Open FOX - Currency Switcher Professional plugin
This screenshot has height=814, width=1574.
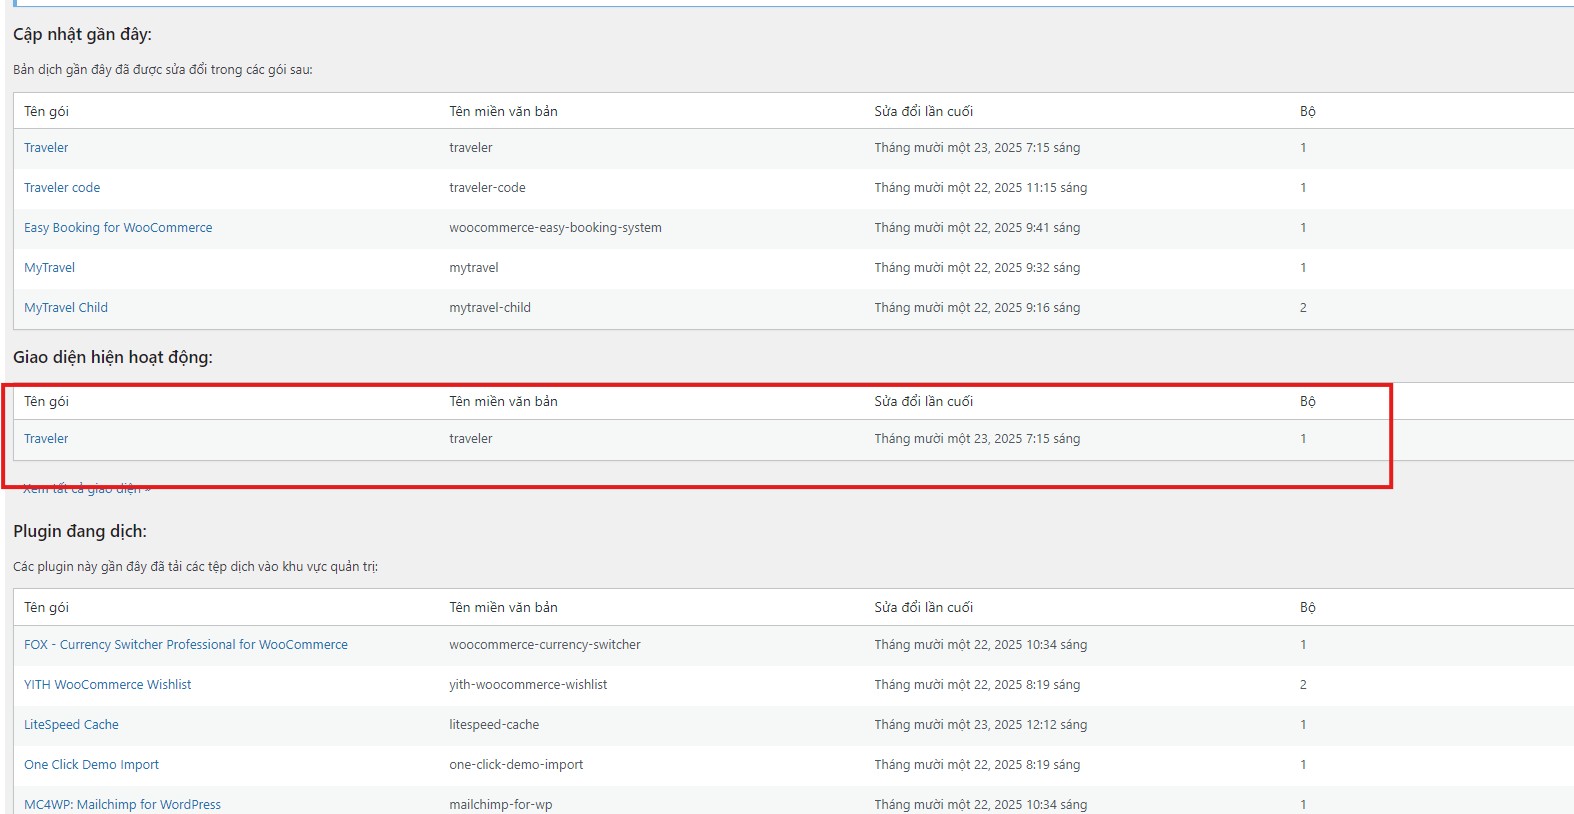[x=186, y=645]
